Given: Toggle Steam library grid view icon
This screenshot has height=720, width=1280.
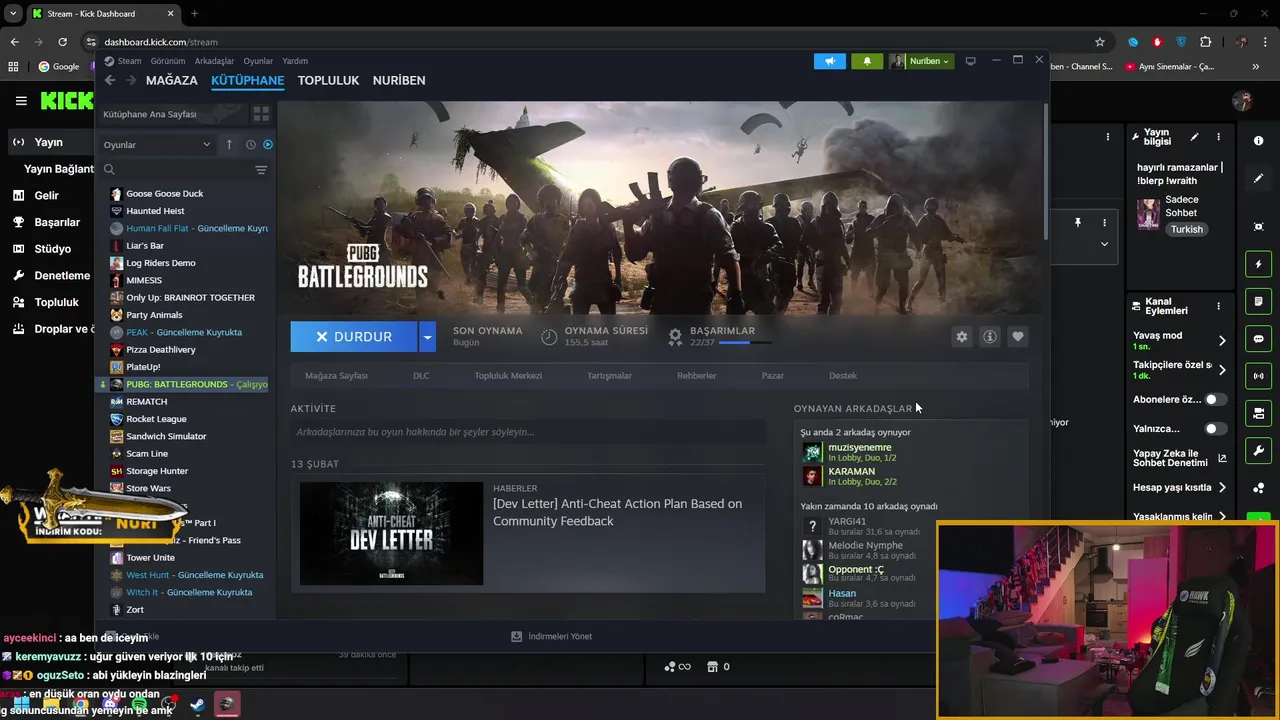Looking at the screenshot, I should (261, 114).
